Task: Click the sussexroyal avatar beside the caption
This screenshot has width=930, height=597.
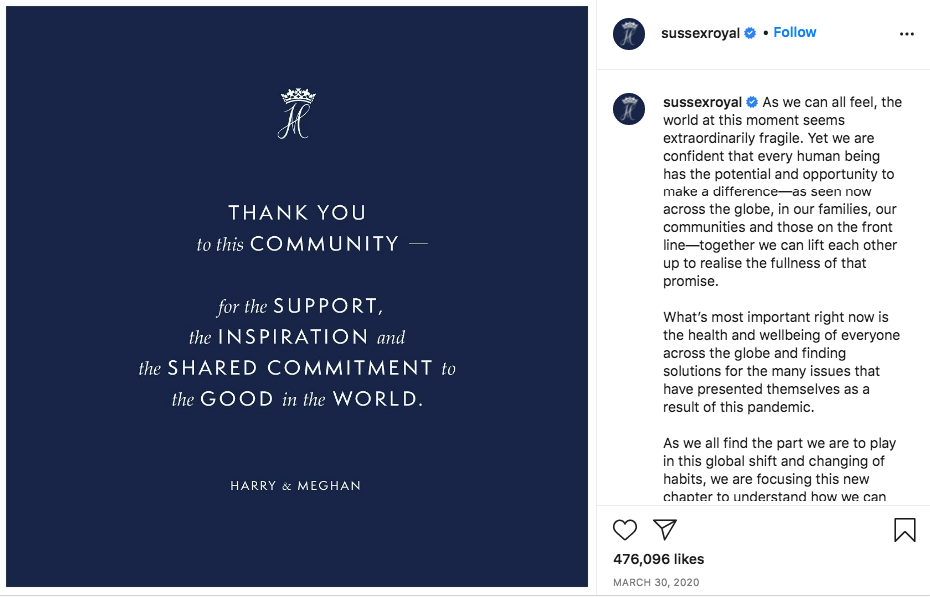Action: pyautogui.click(x=629, y=109)
